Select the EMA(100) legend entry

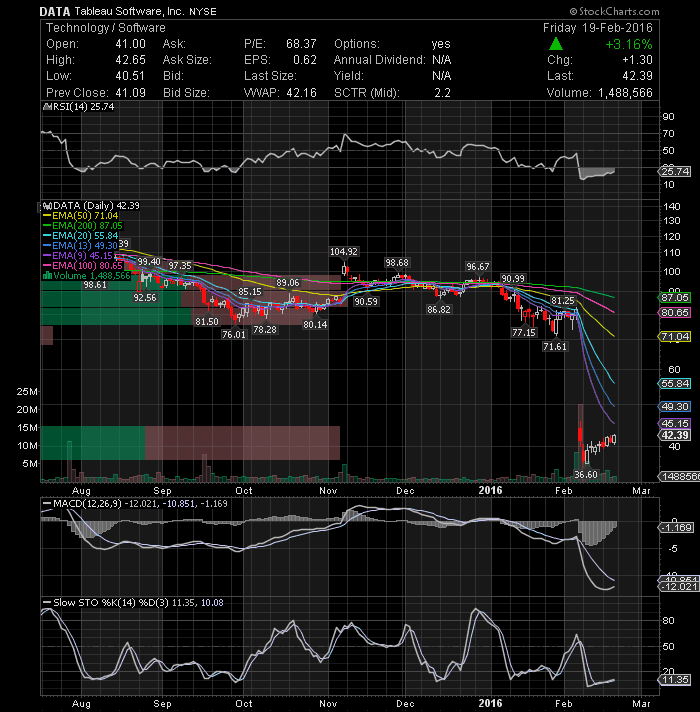tap(83, 266)
